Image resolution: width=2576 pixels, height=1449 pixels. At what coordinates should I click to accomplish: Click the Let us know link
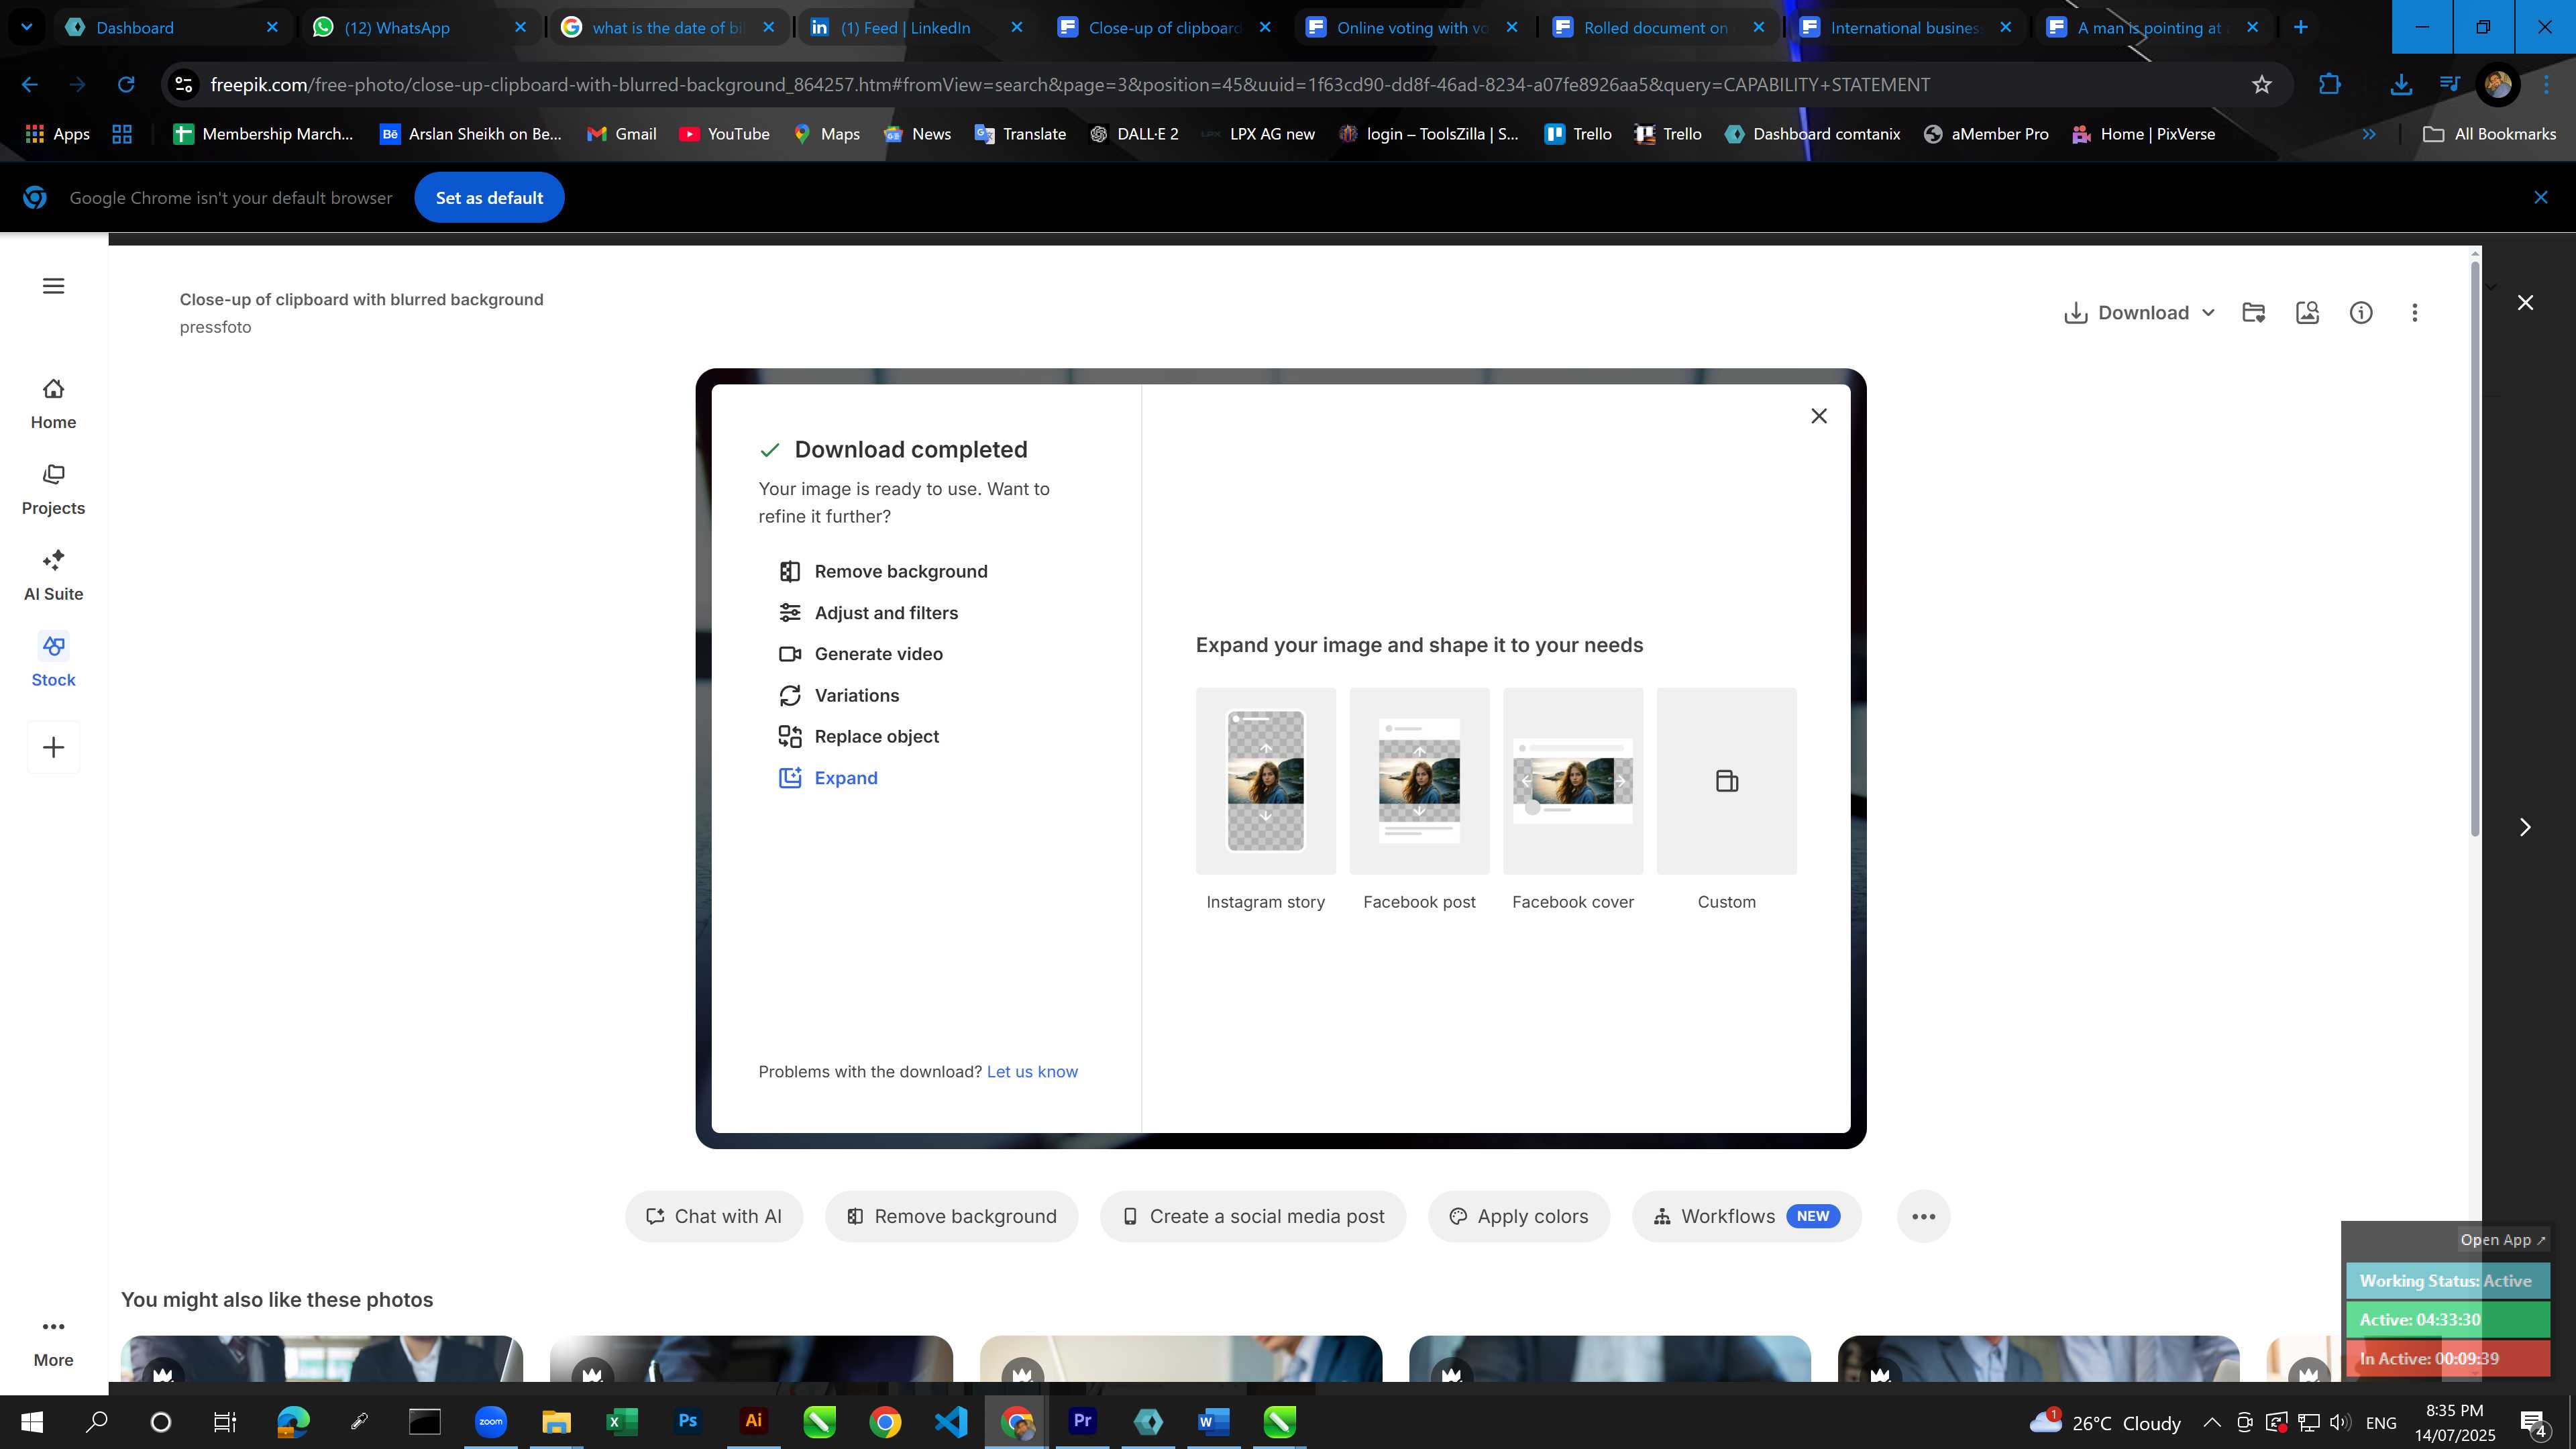tap(1032, 1072)
